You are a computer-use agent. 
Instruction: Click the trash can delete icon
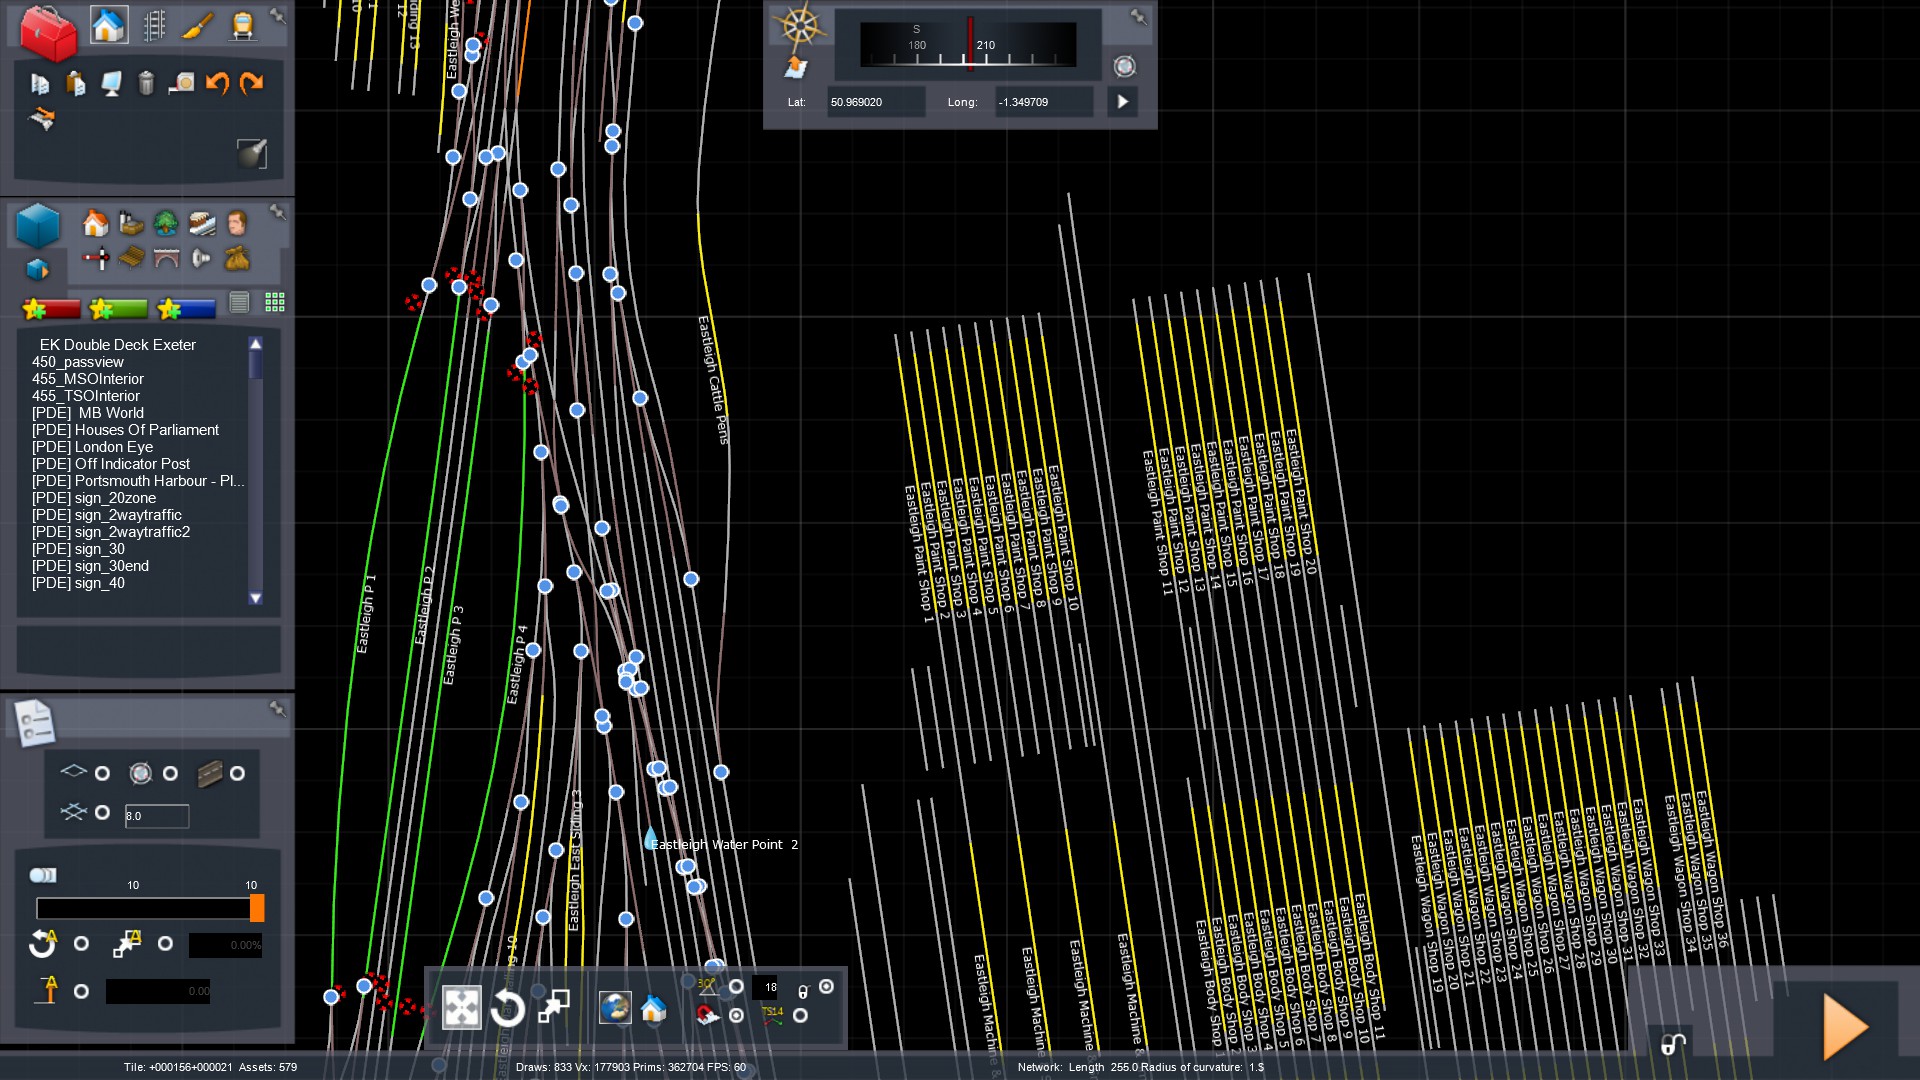coord(146,83)
